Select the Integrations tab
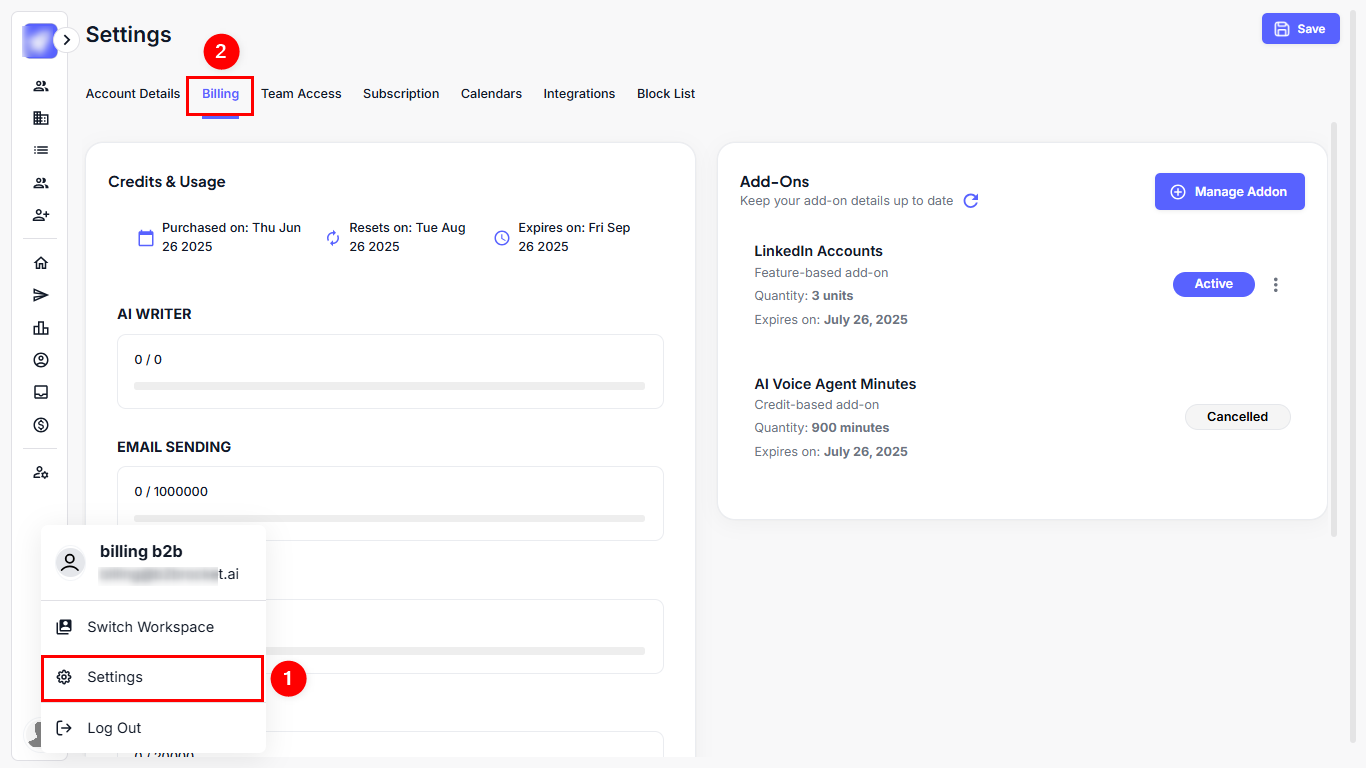The image size is (1366, 768). (579, 94)
